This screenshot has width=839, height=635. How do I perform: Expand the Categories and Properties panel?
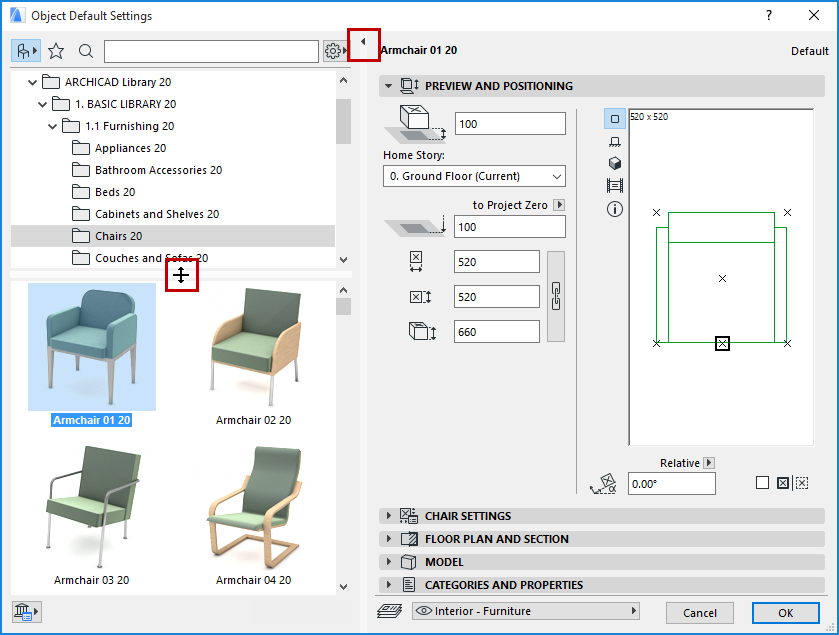click(x=388, y=585)
